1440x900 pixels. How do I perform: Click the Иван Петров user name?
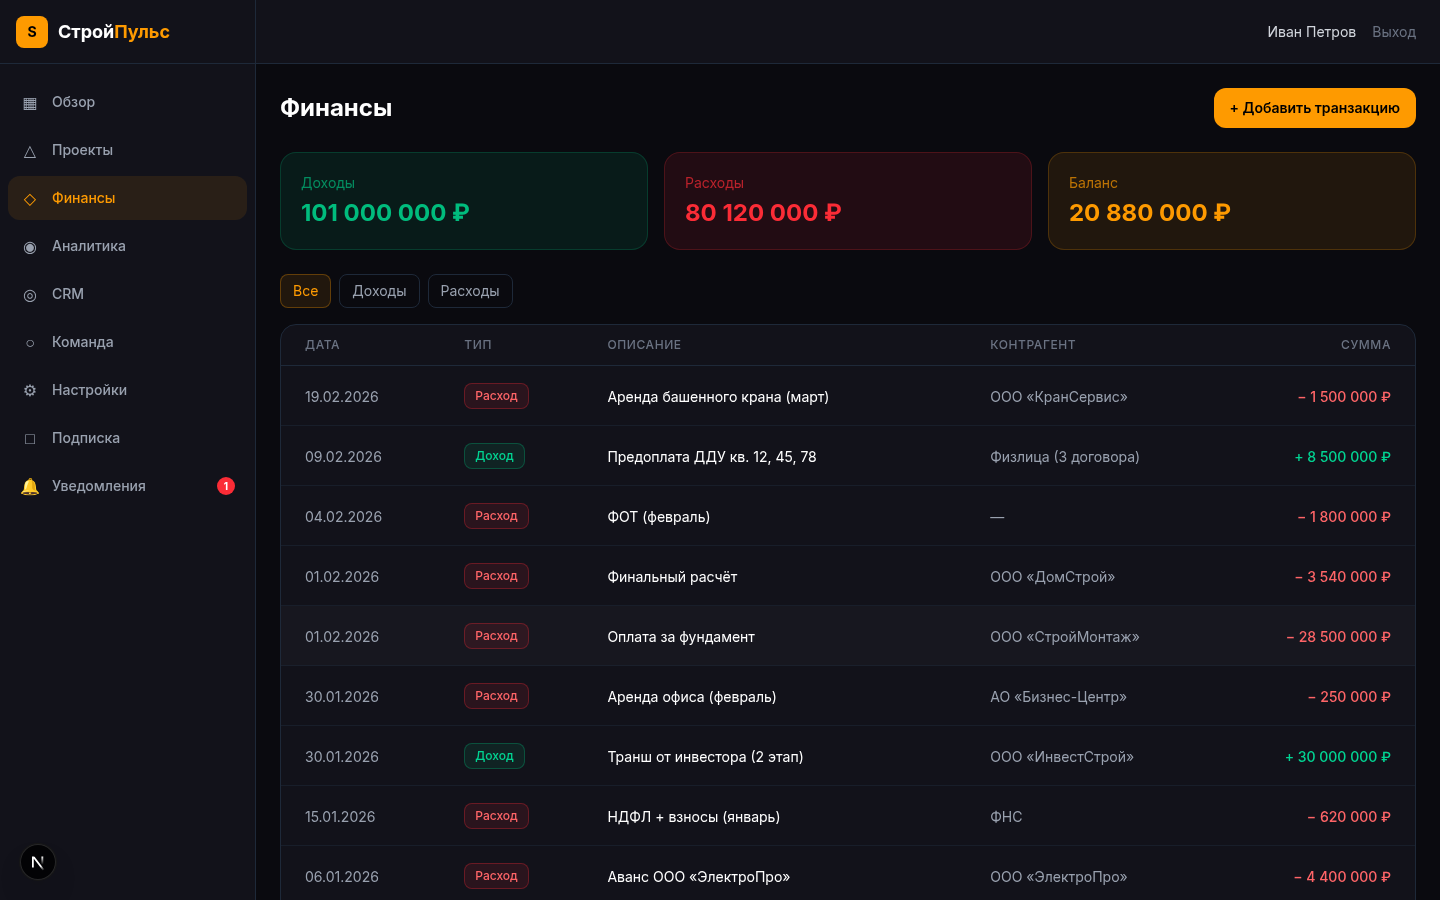click(1311, 32)
